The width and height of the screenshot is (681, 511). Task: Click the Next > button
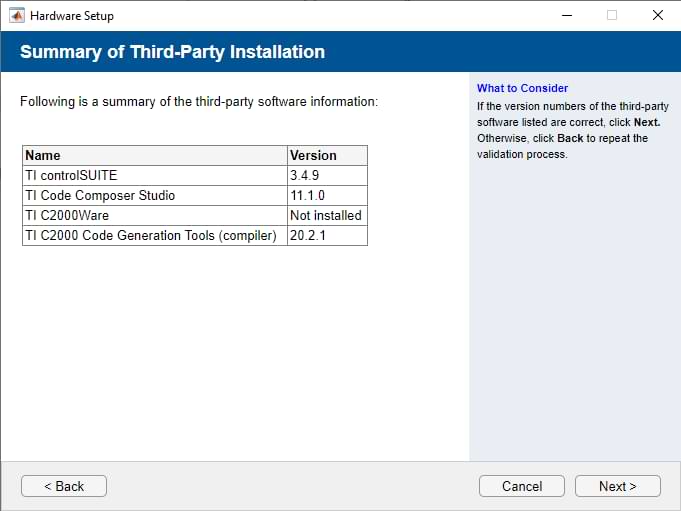click(618, 486)
